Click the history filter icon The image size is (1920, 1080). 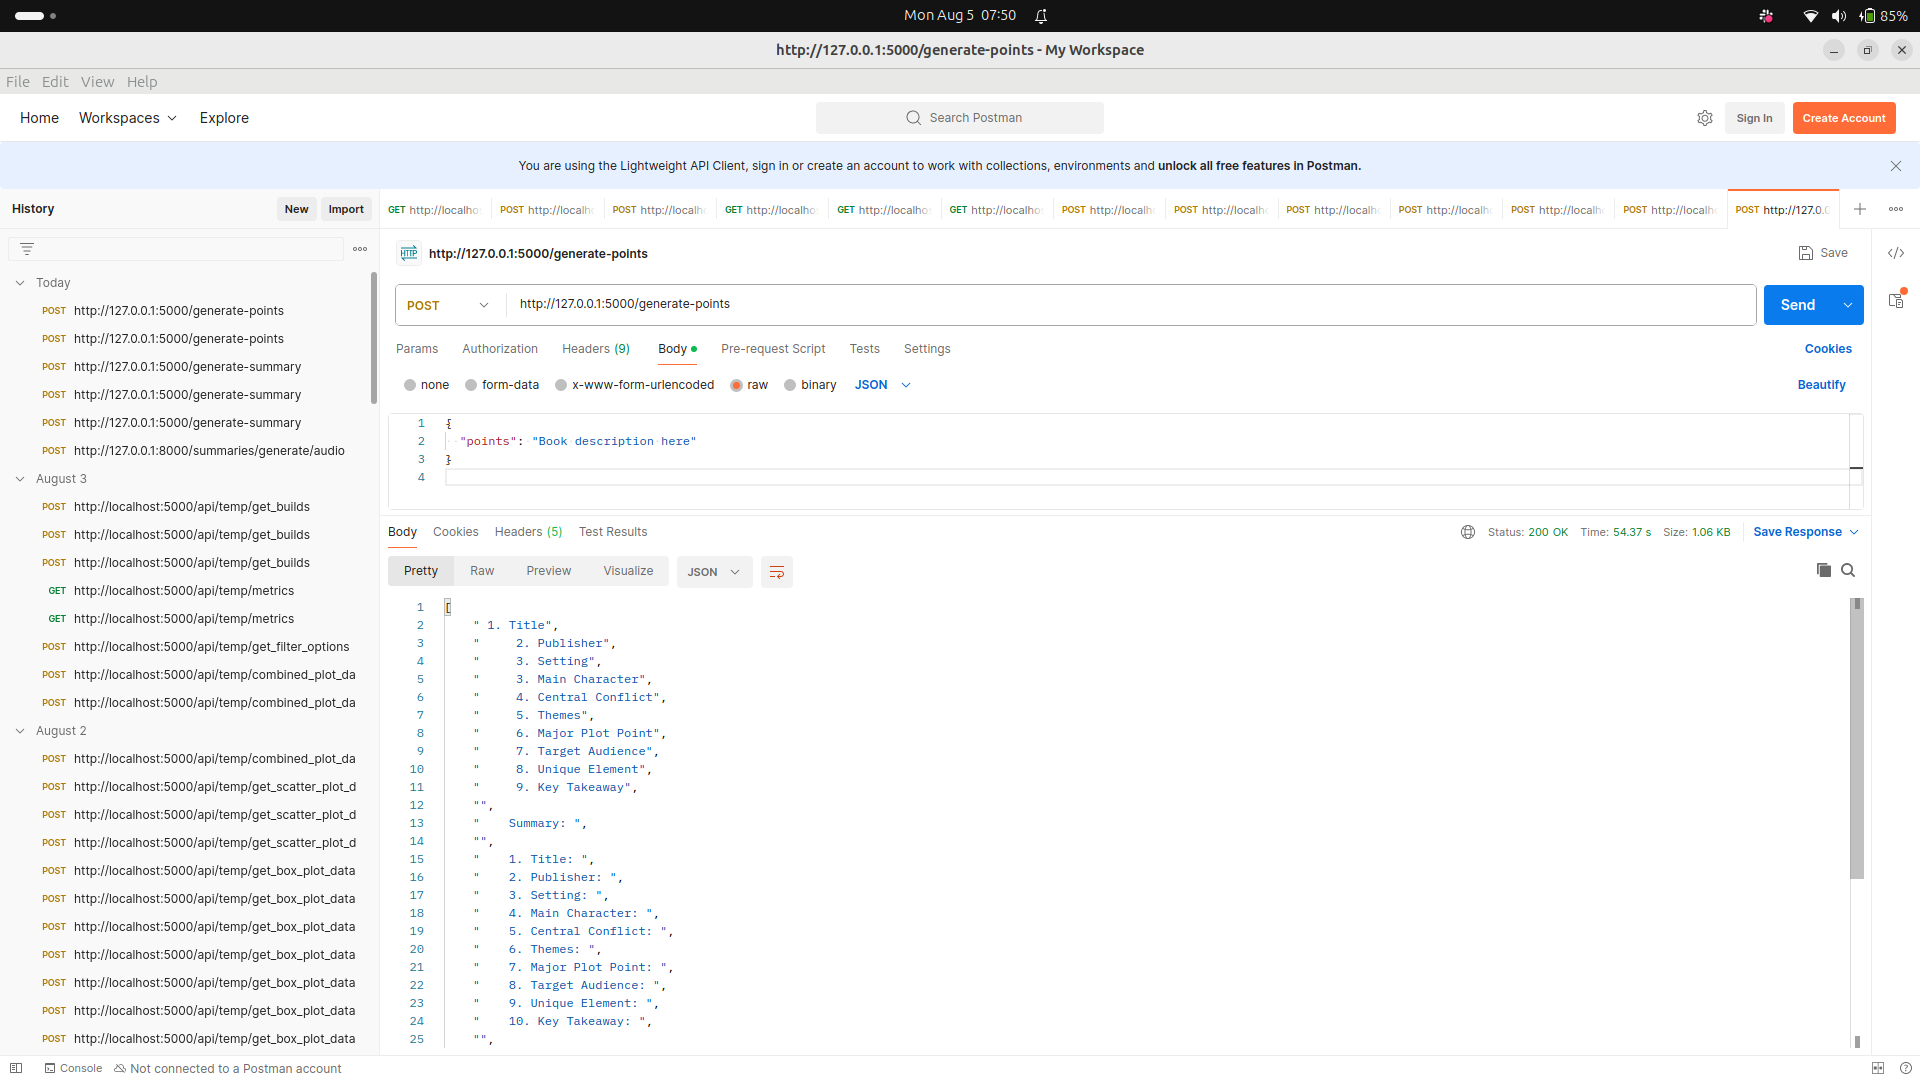click(27, 249)
